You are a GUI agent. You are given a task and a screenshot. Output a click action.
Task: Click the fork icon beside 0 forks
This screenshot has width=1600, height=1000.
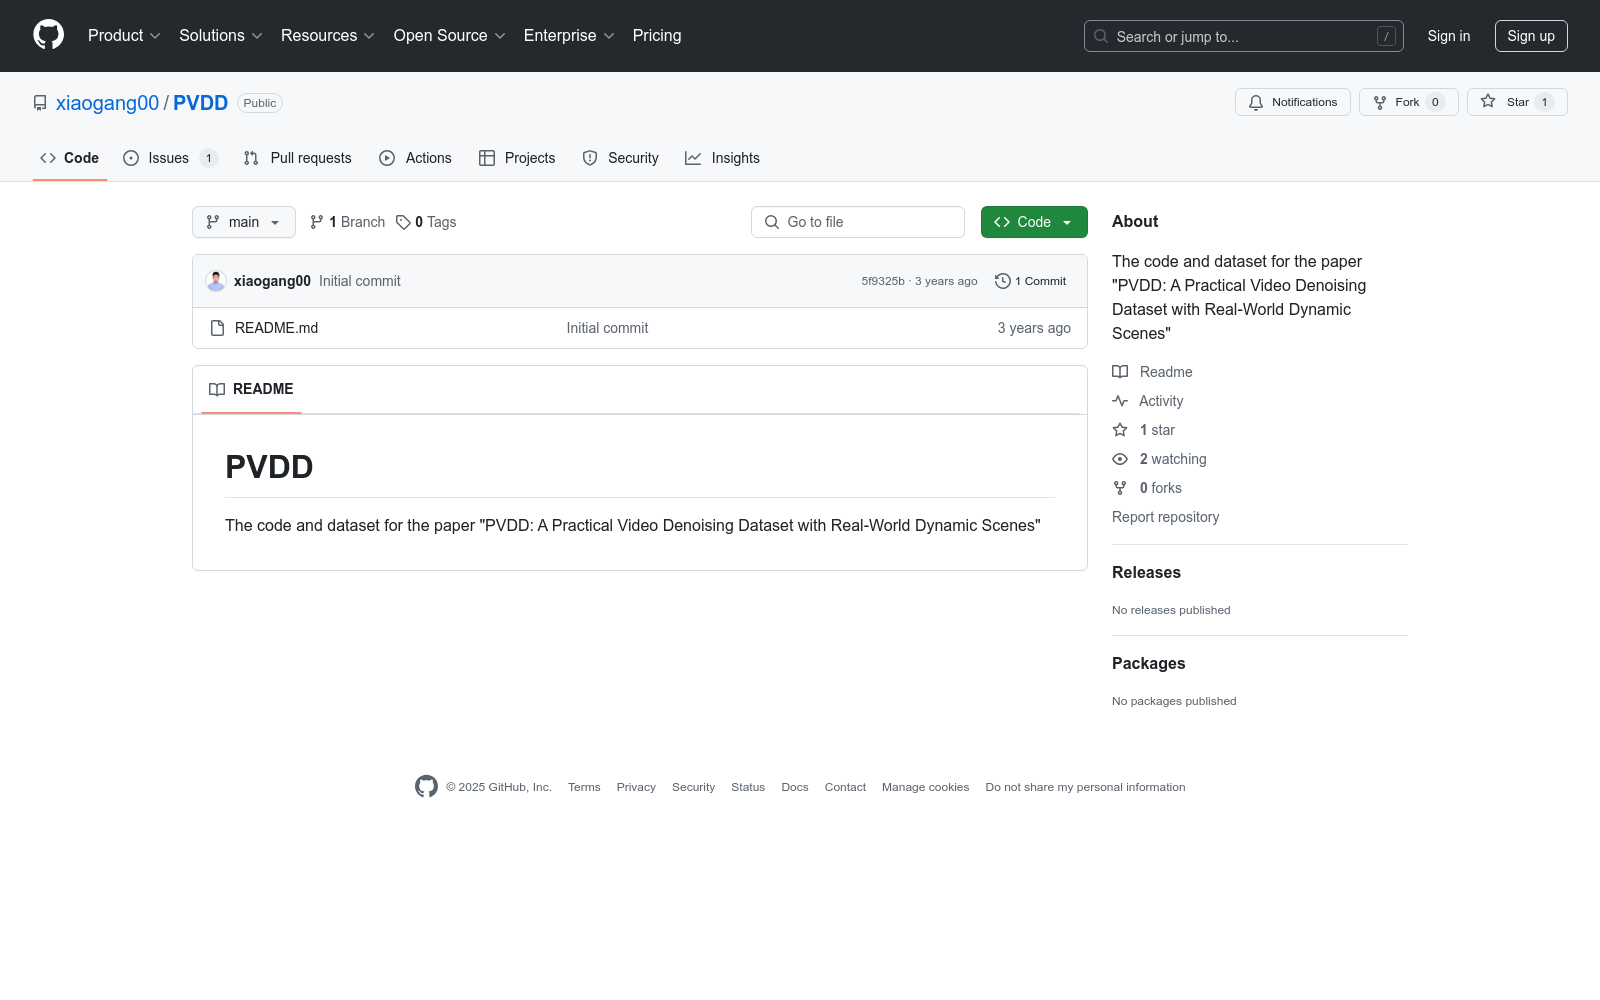[x=1120, y=488]
